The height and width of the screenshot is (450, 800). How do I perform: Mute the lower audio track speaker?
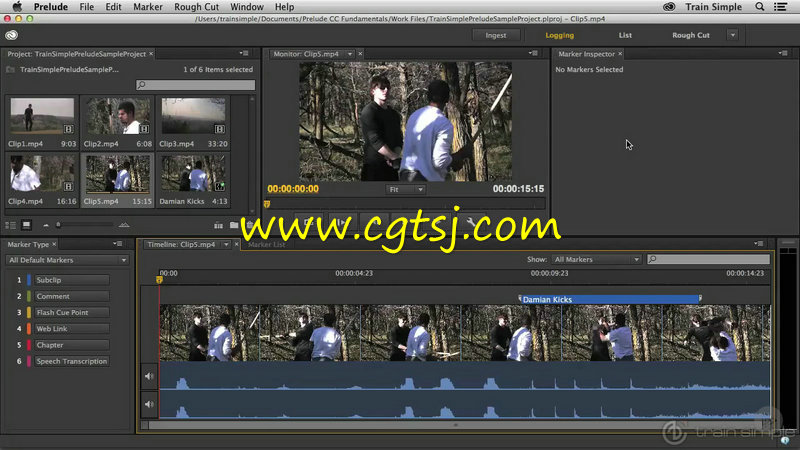[149, 404]
